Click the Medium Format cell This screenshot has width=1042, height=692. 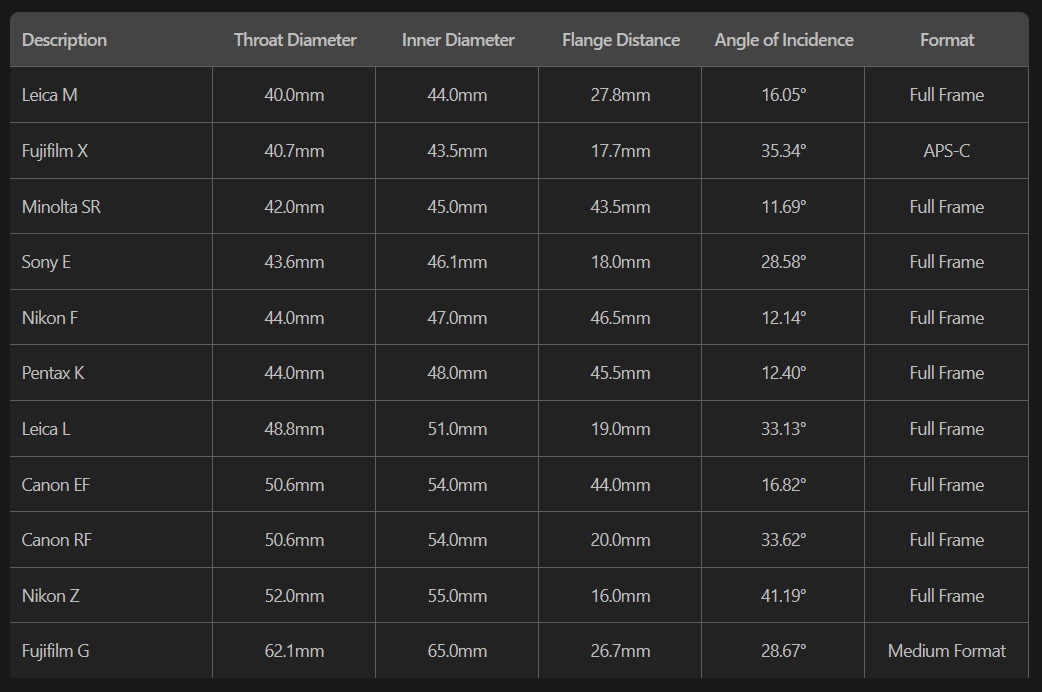point(946,651)
